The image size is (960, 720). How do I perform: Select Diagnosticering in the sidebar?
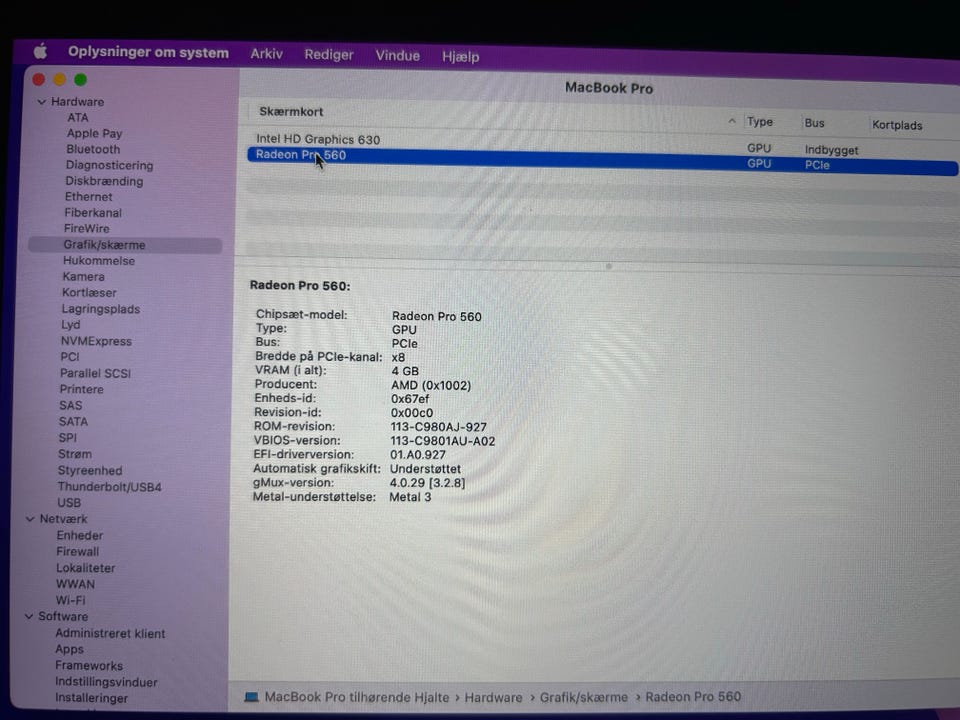click(110, 165)
